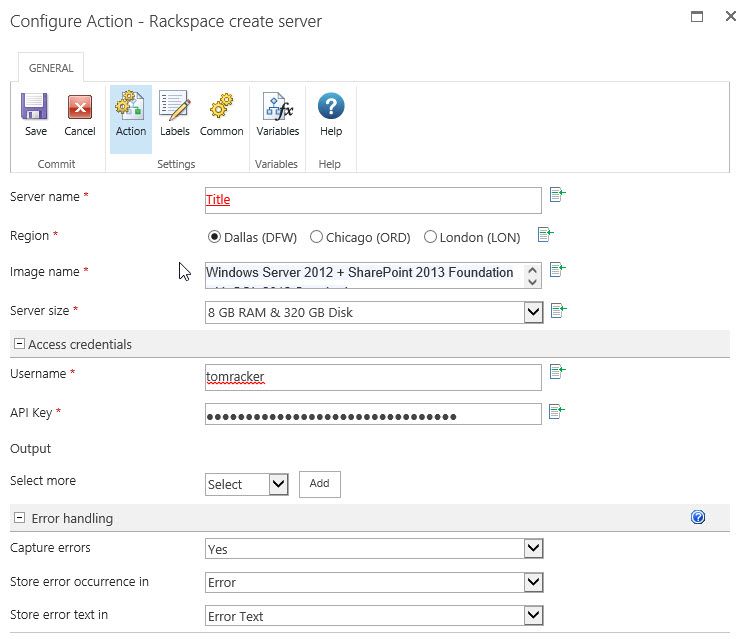
Task: Insert reference icon next to Image name
Action: [558, 270]
